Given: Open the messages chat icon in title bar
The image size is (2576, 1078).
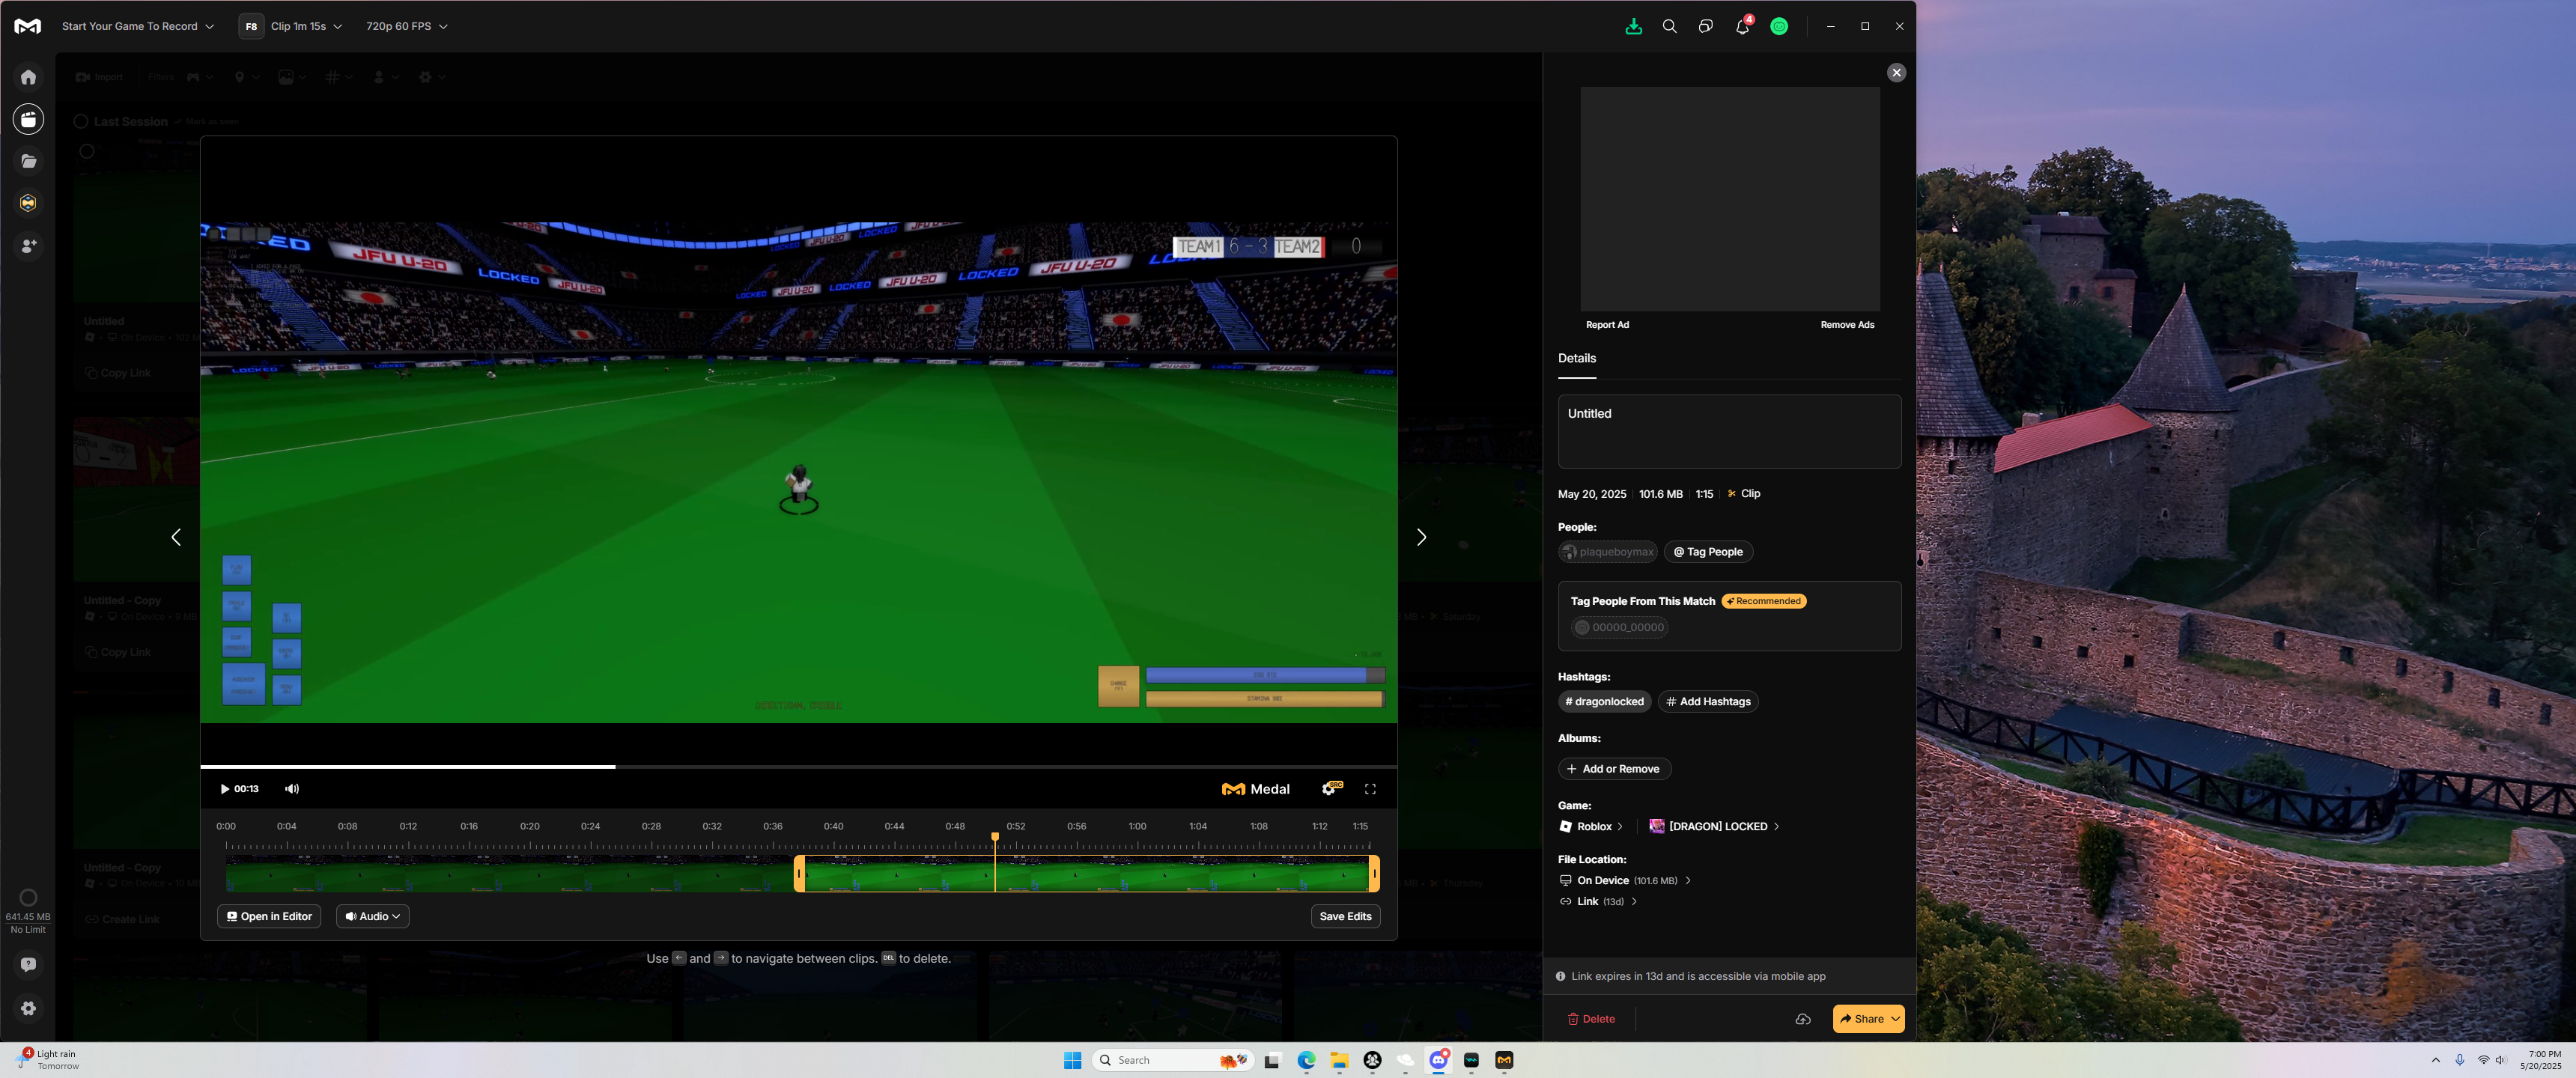Looking at the screenshot, I should 1705,26.
